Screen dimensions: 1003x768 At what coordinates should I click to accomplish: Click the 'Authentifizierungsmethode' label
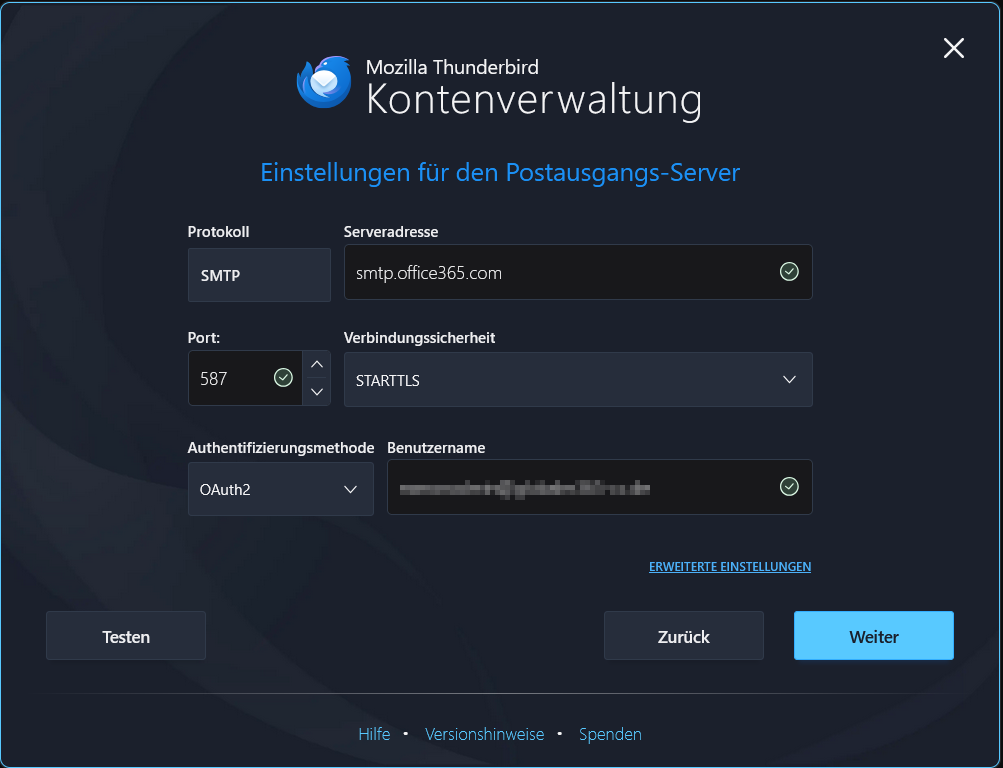(x=281, y=448)
